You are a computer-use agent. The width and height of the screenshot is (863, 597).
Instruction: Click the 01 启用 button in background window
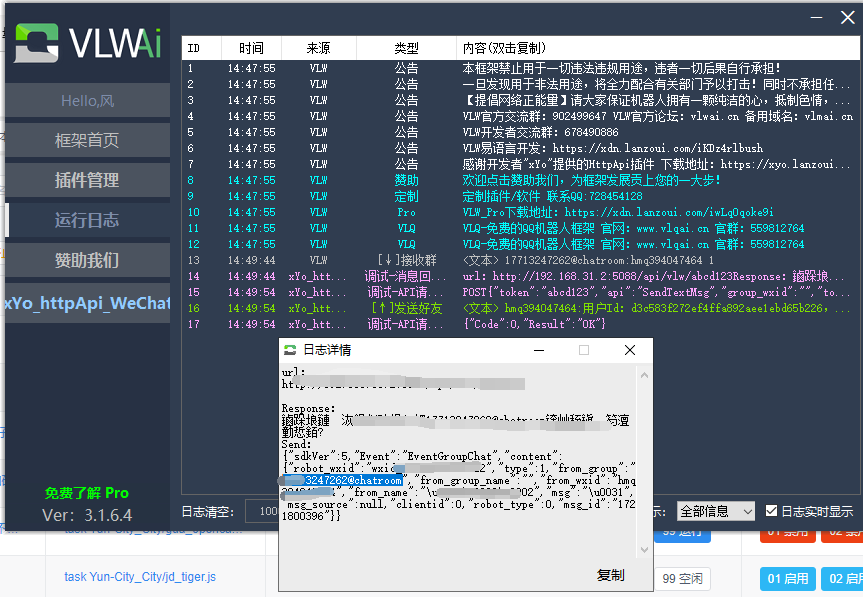(x=788, y=579)
